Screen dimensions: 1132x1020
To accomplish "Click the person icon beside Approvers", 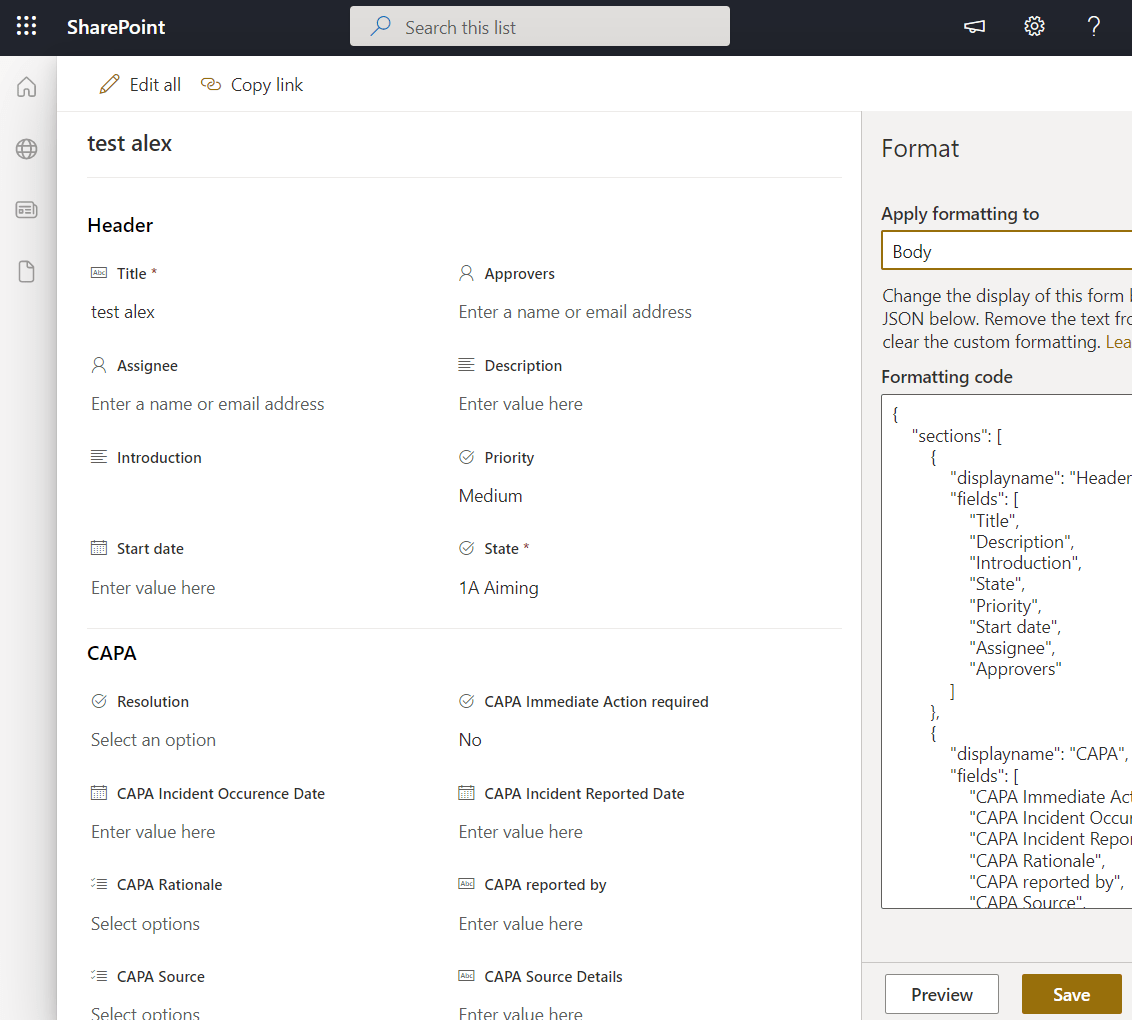I will (465, 273).
